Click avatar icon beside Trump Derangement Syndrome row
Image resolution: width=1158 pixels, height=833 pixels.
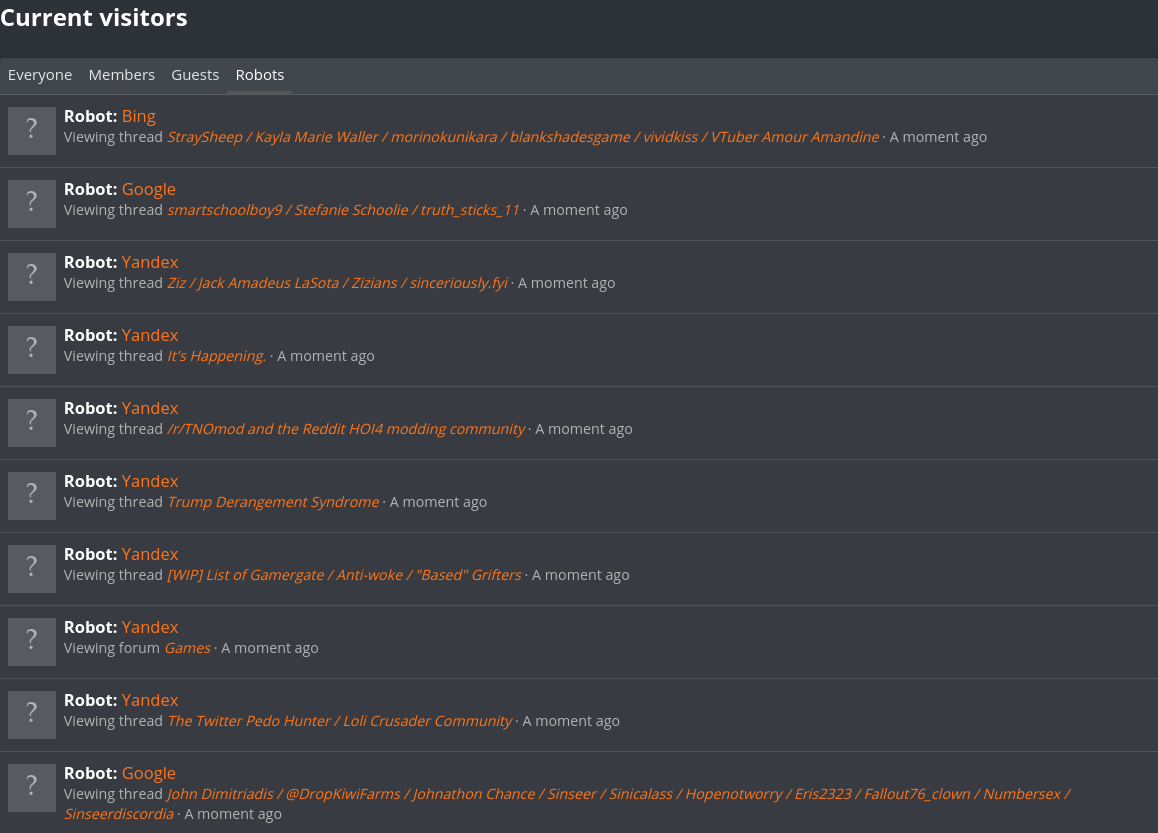coord(32,496)
